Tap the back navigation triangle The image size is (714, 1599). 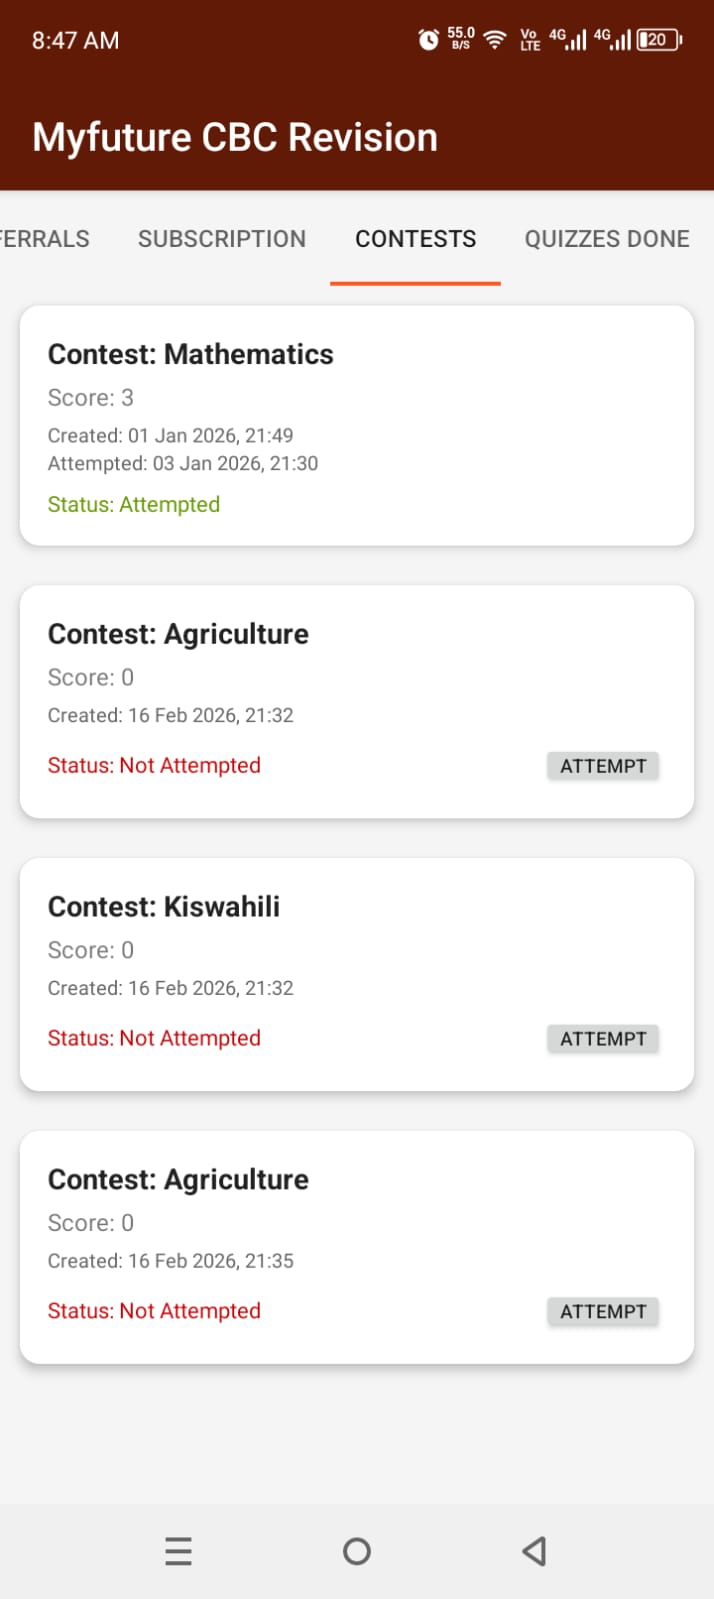coord(533,1551)
